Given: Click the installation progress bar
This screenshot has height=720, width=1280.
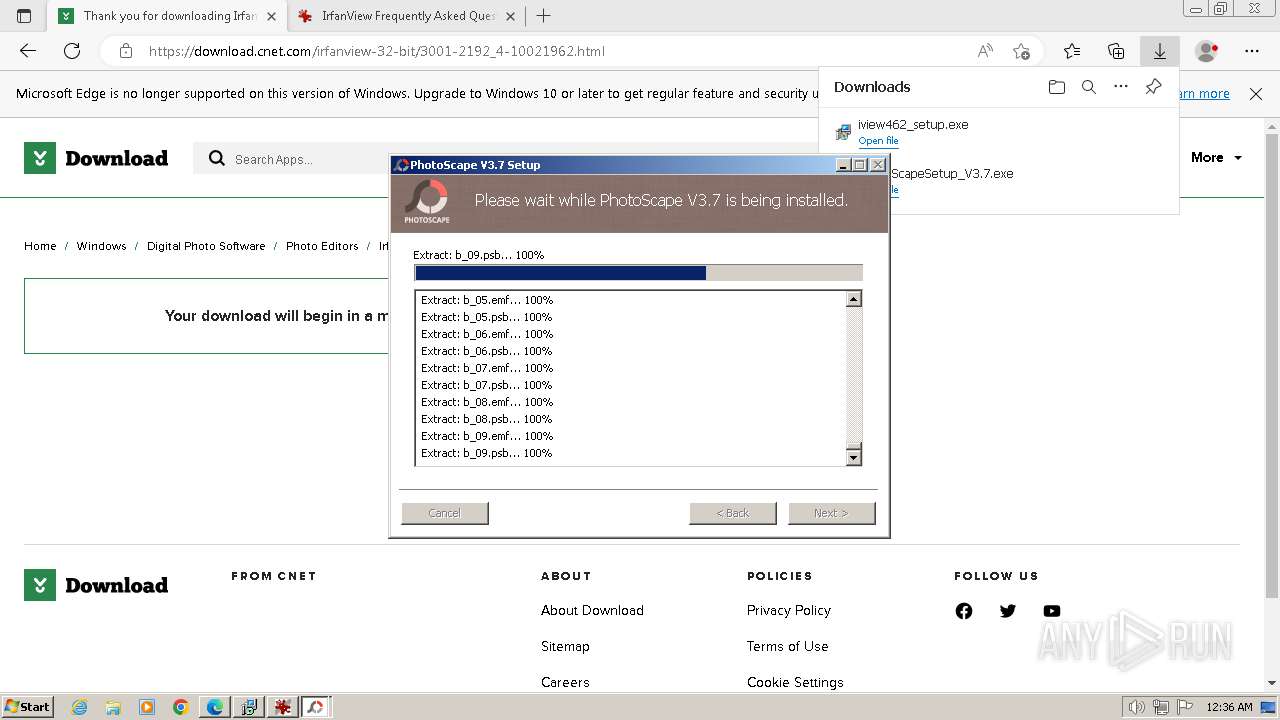Looking at the screenshot, I should (638, 273).
